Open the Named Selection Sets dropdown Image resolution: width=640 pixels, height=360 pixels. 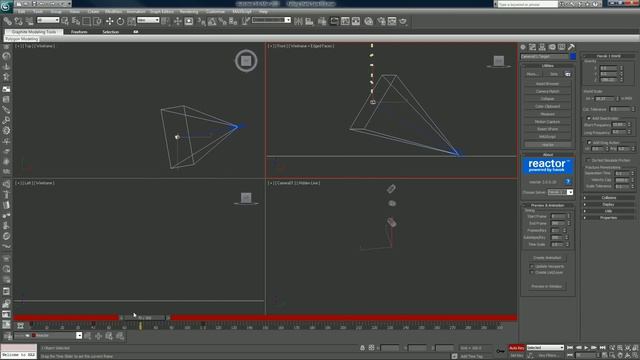[271, 20]
